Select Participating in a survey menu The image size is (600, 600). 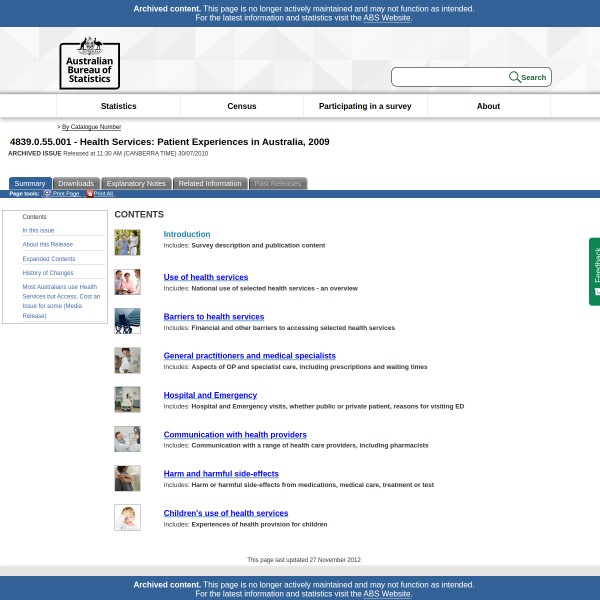(365, 106)
